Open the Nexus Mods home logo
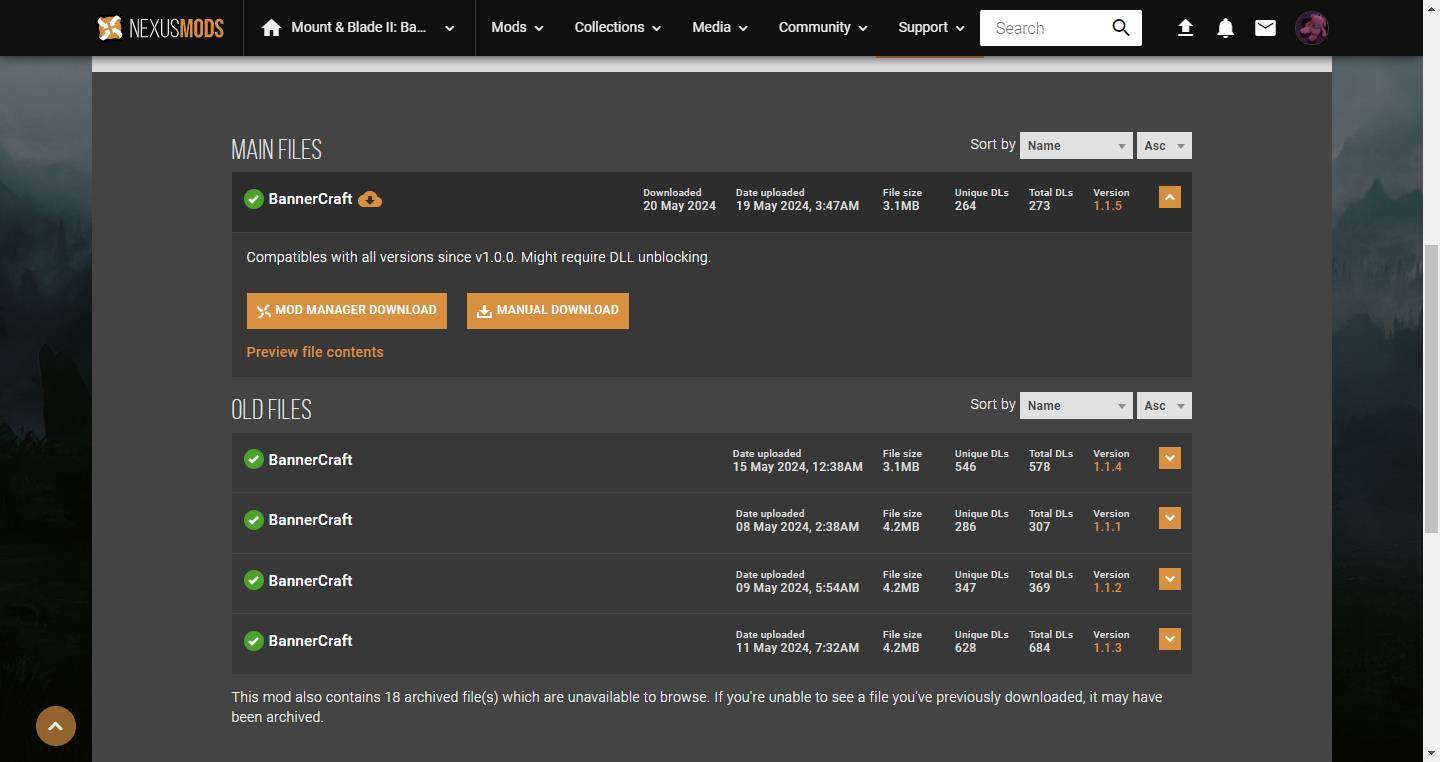The height and width of the screenshot is (762, 1440). [x=160, y=28]
